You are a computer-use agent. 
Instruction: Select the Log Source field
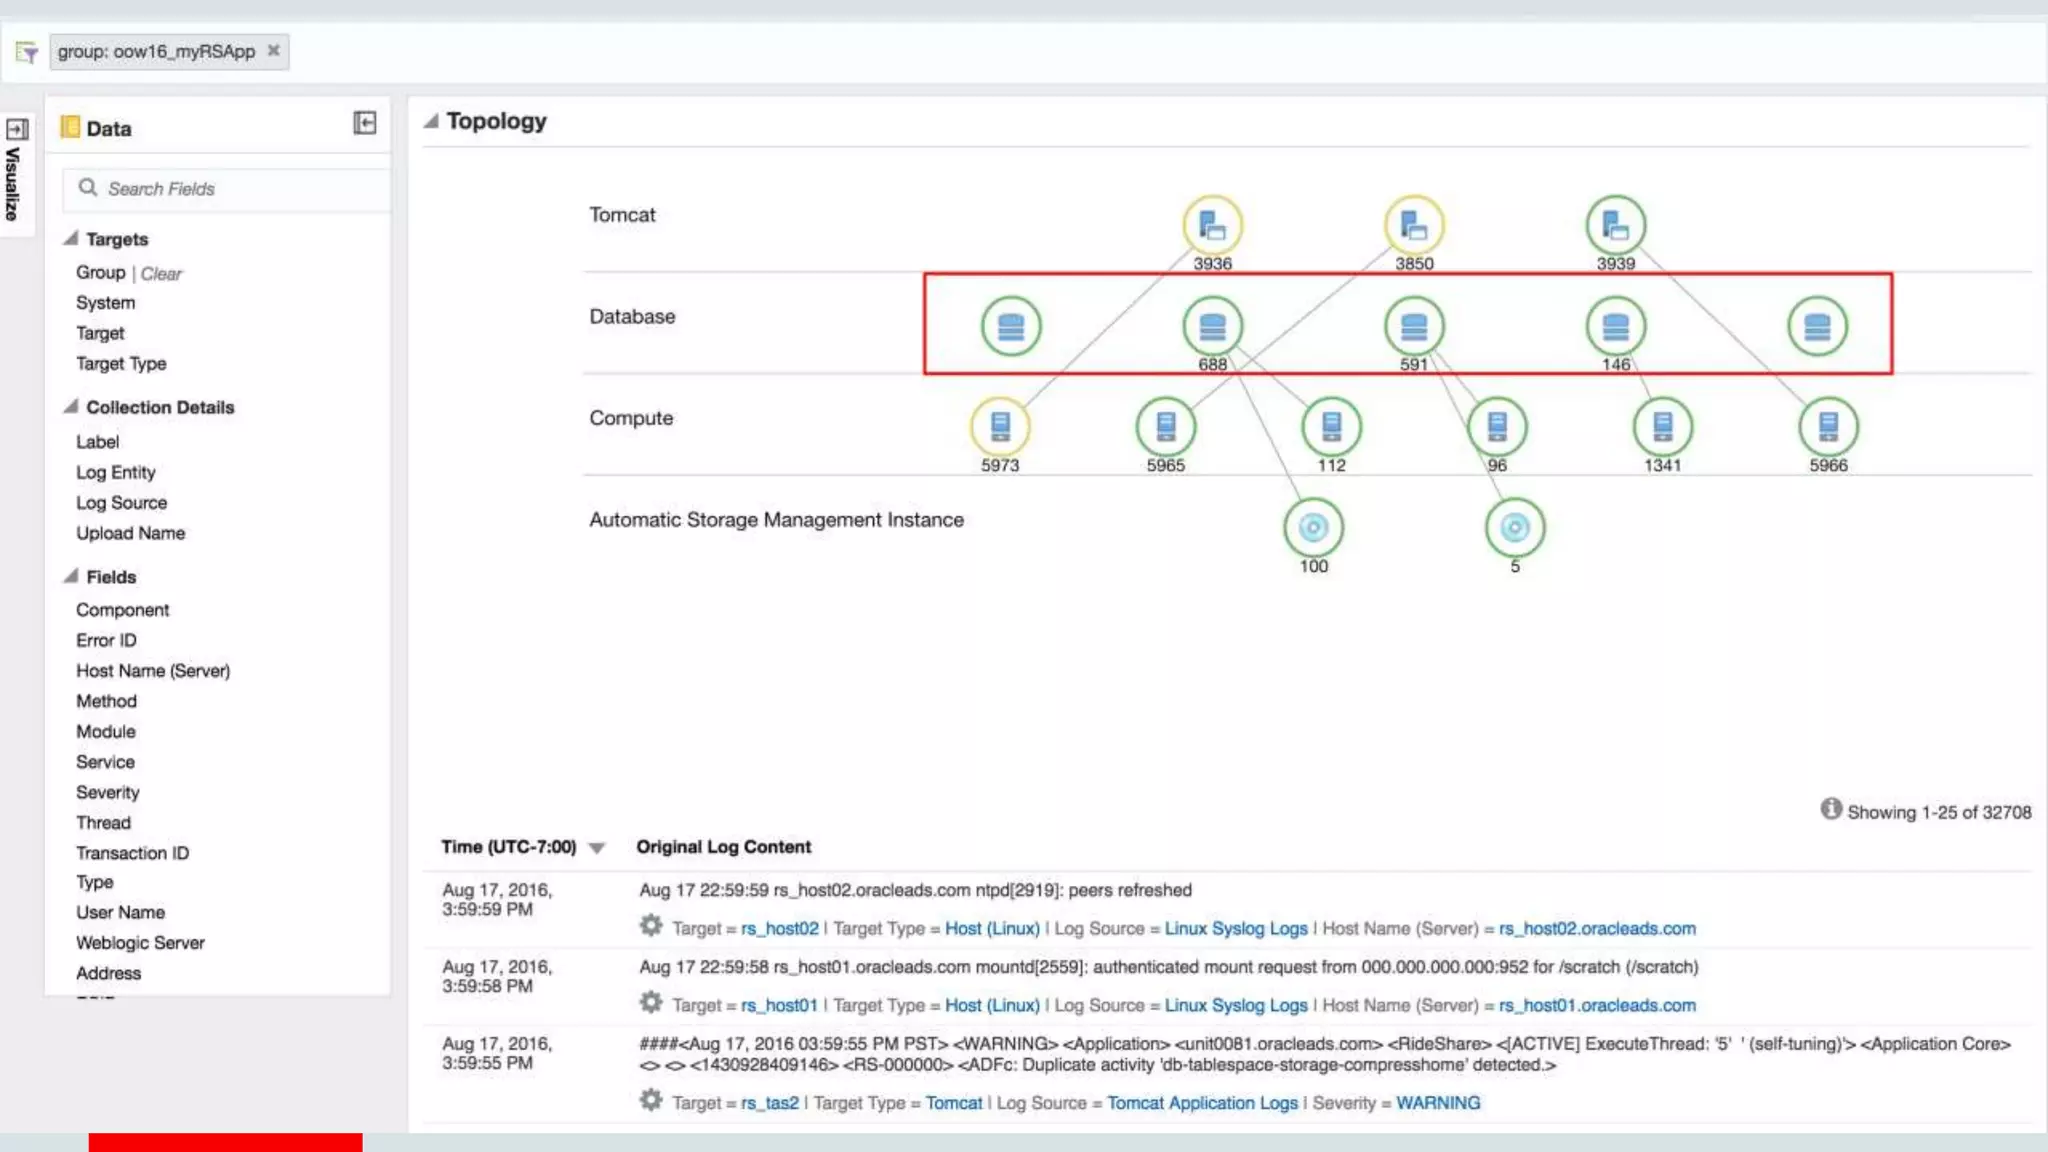pos(122,503)
